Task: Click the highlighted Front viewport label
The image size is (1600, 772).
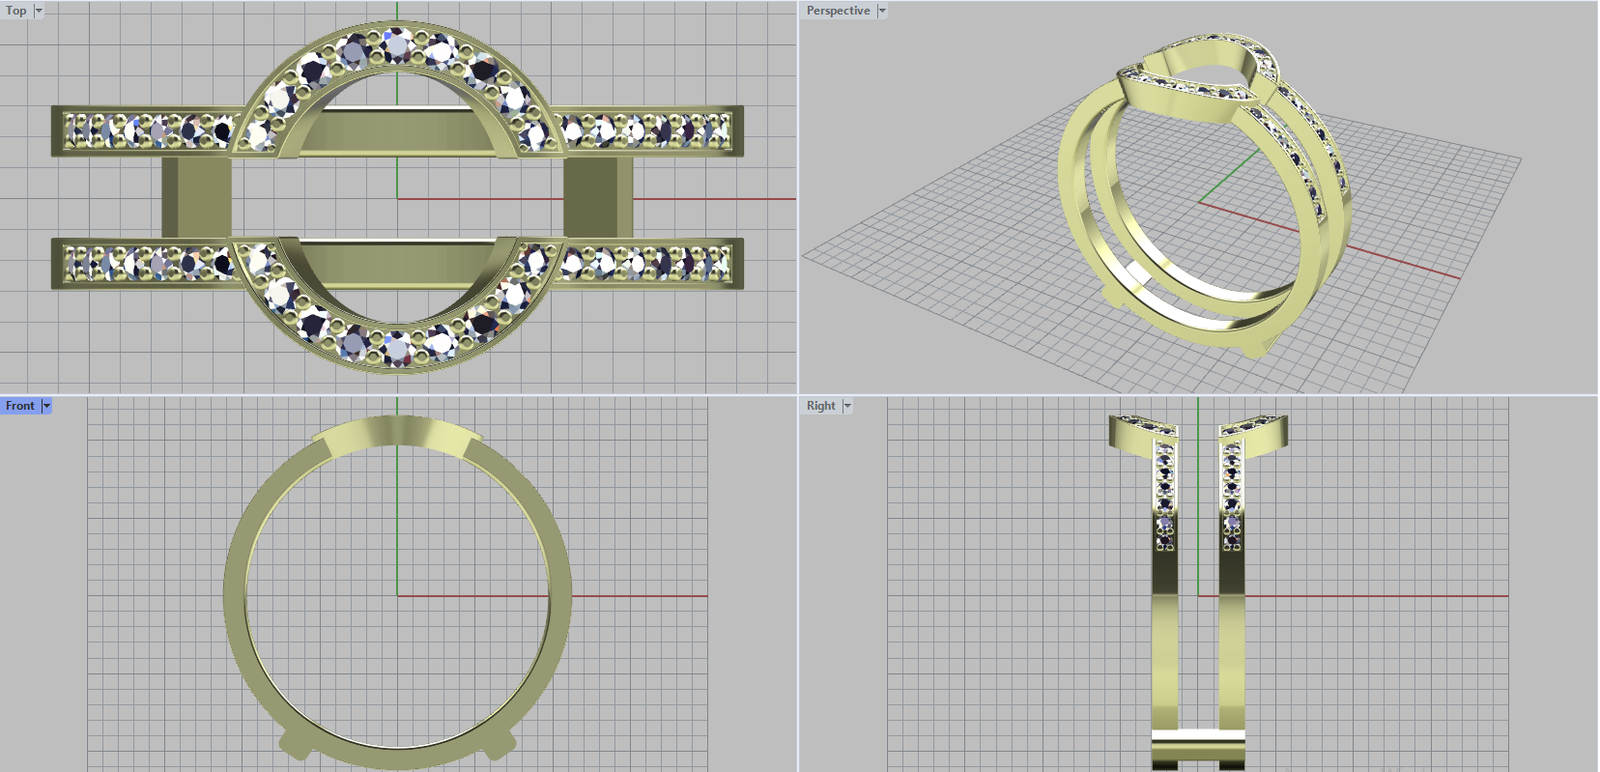Action: click(x=20, y=406)
